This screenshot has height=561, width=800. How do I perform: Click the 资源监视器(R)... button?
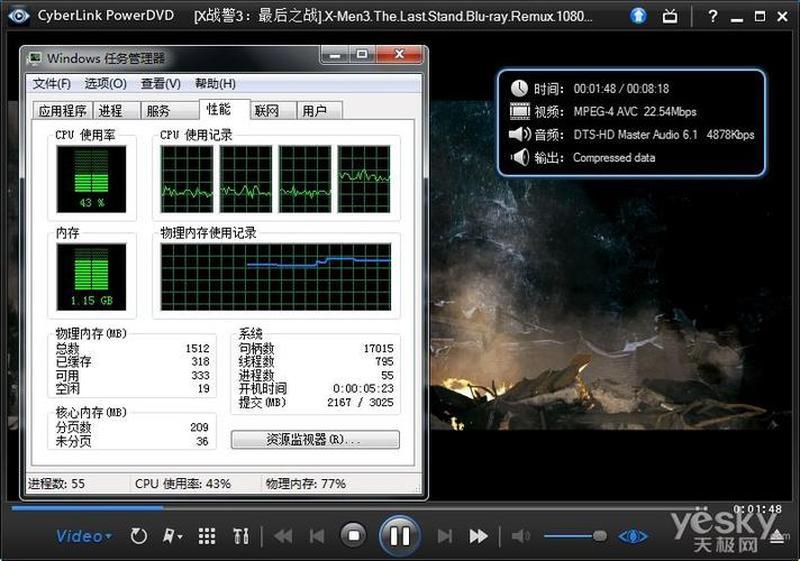tap(315, 440)
